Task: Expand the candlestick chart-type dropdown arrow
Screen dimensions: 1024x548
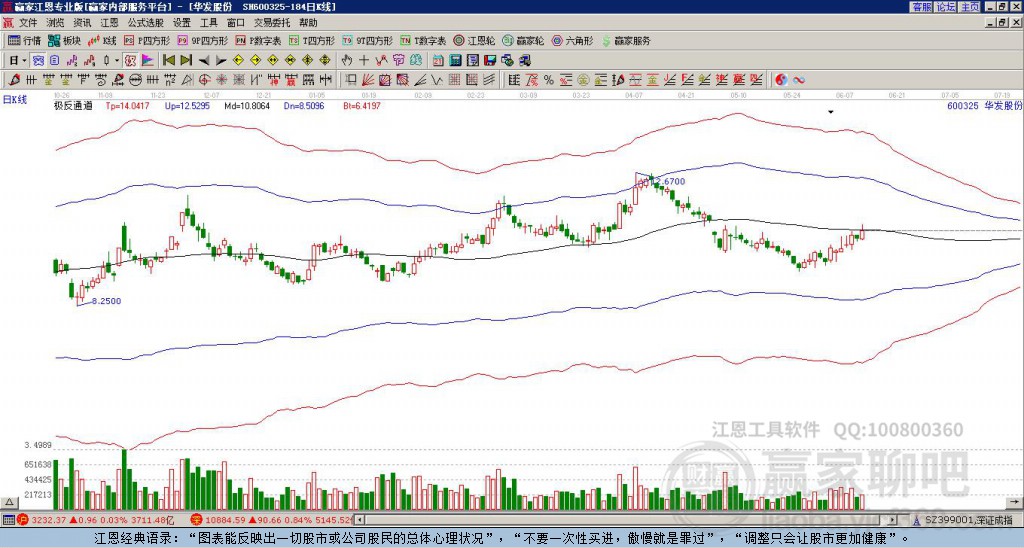Action: pyautogui.click(x=117, y=61)
